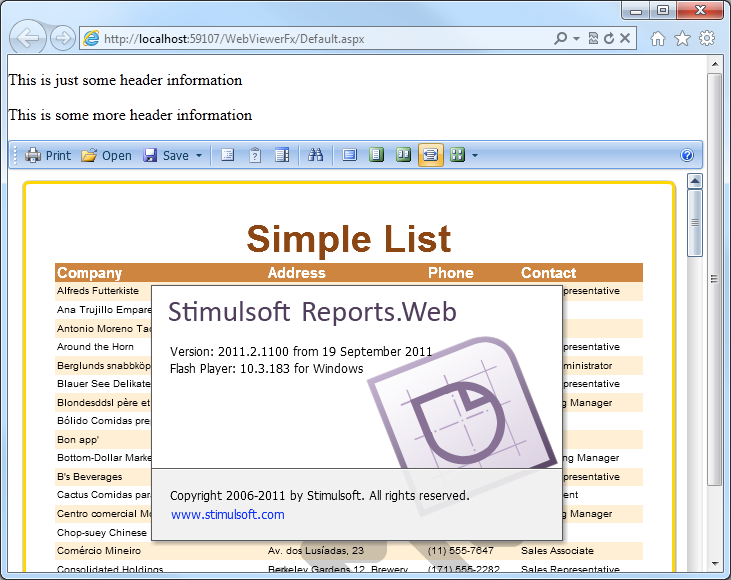Click the Phone column header

(x=451, y=273)
